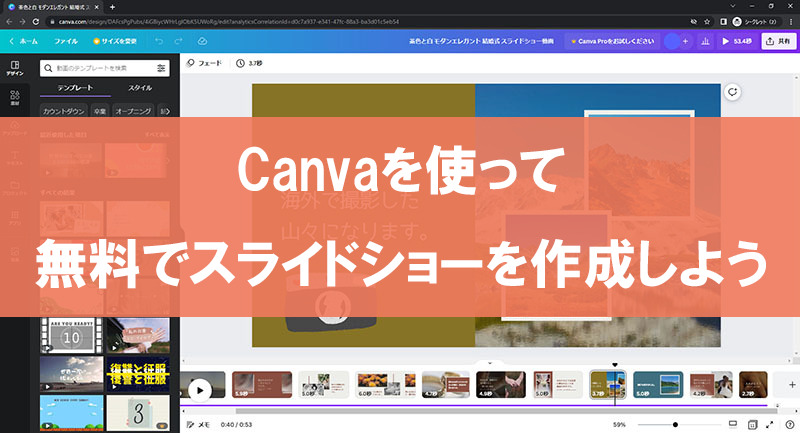This screenshot has width=800, height=433.
Task: Adjust the zoom slider handle
Action: pos(675,424)
